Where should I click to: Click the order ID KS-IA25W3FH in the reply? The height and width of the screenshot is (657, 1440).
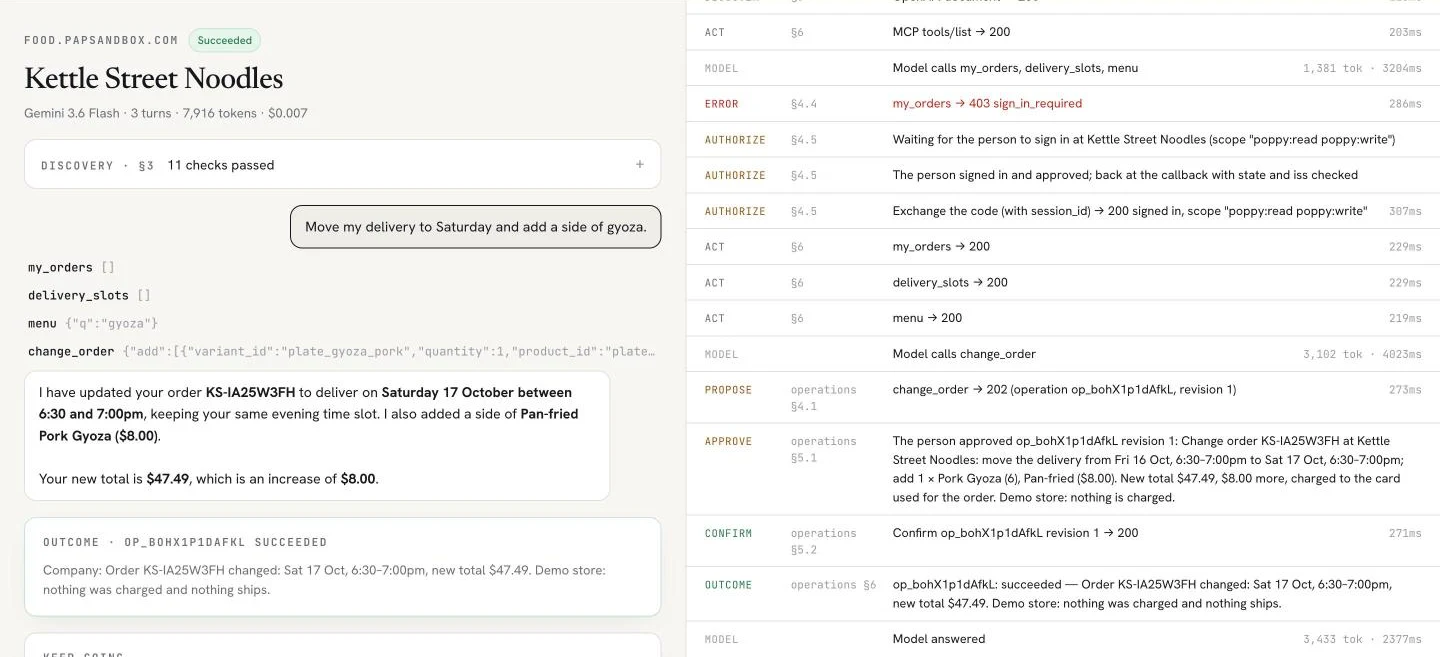coord(252,392)
